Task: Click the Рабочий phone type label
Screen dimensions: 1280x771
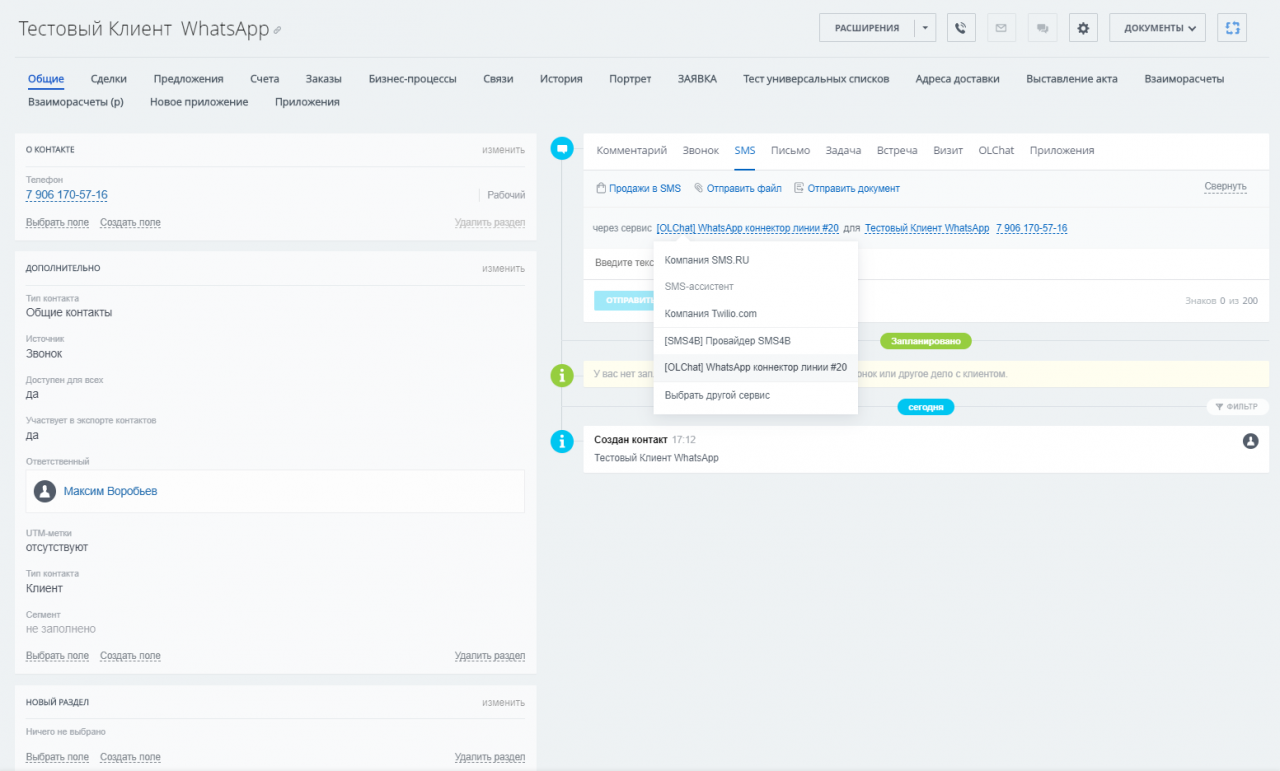Action: pos(506,195)
